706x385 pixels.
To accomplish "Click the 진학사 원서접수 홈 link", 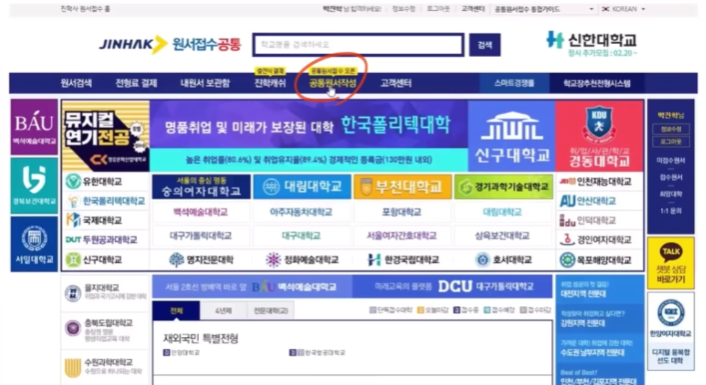I will (x=86, y=9).
